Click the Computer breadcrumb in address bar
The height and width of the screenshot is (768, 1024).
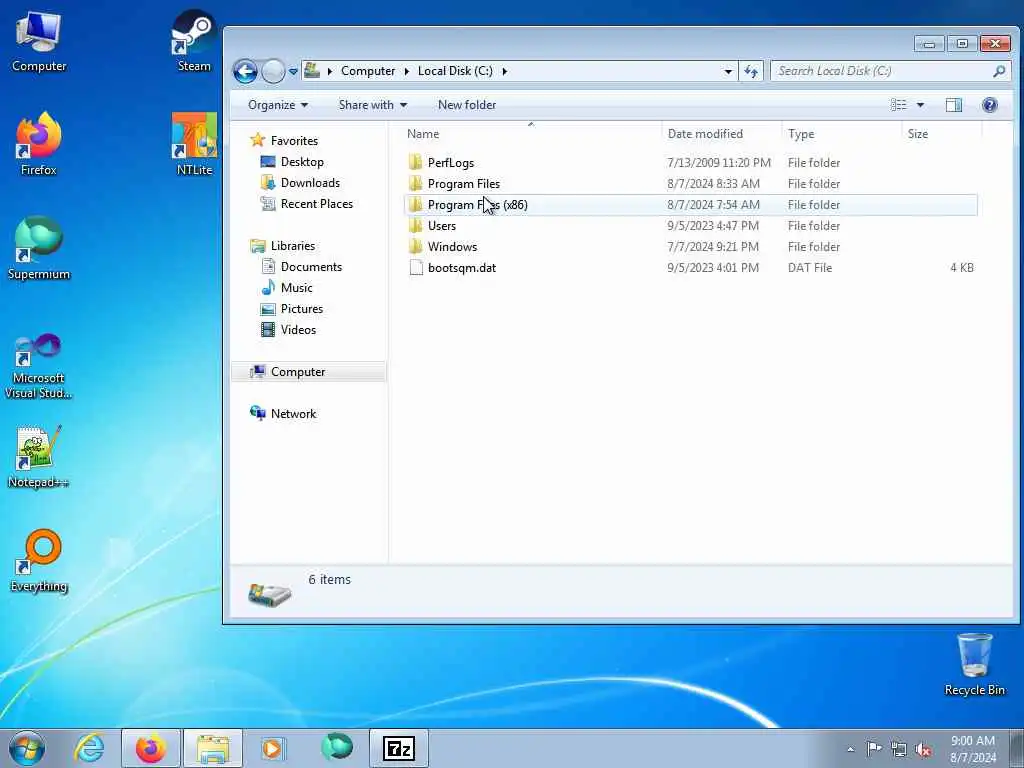pos(368,71)
